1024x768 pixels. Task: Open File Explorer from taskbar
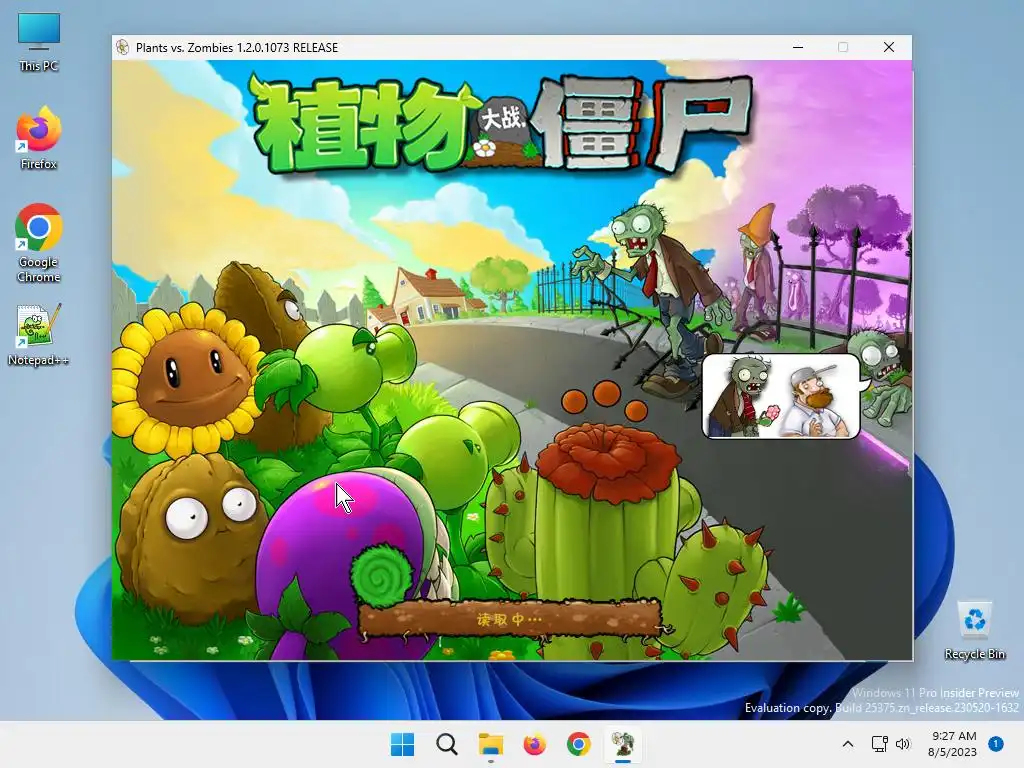(x=490, y=744)
